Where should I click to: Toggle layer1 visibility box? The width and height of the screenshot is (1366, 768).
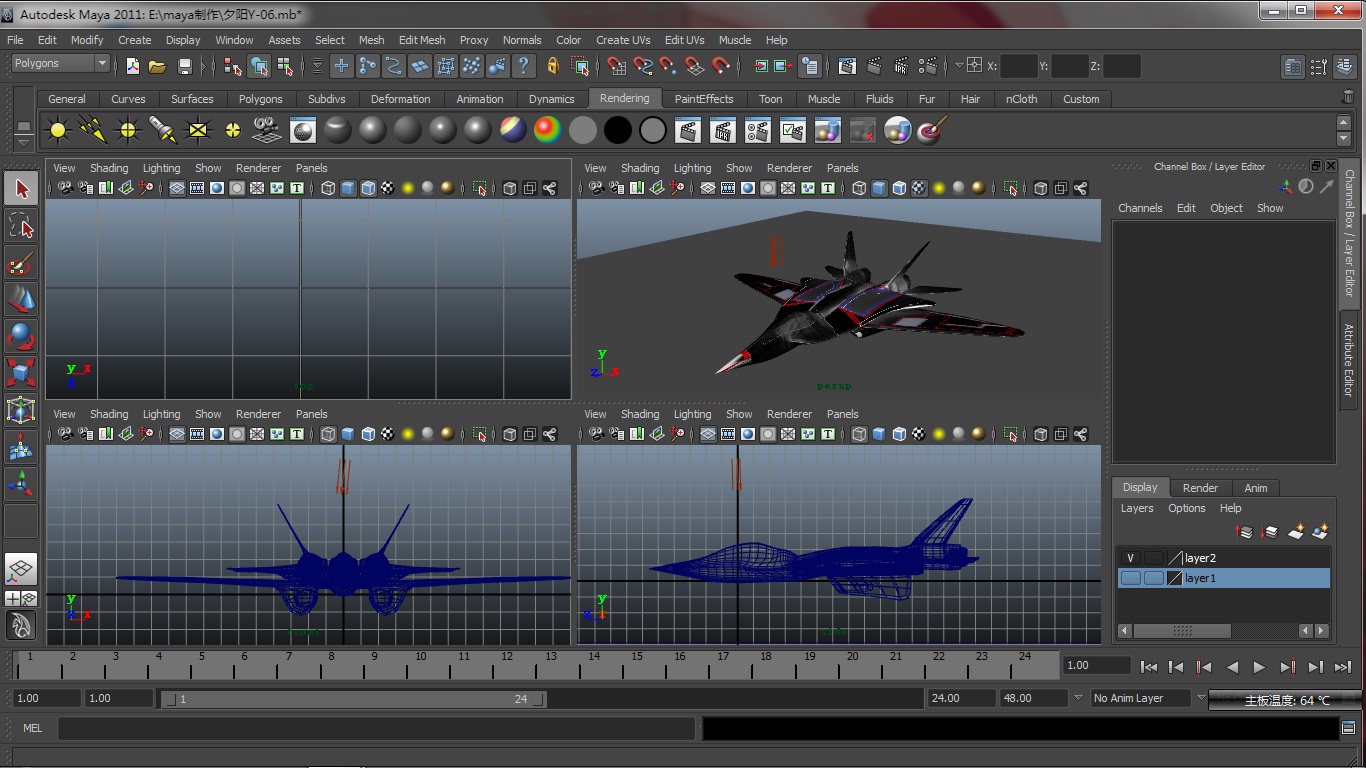1130,578
